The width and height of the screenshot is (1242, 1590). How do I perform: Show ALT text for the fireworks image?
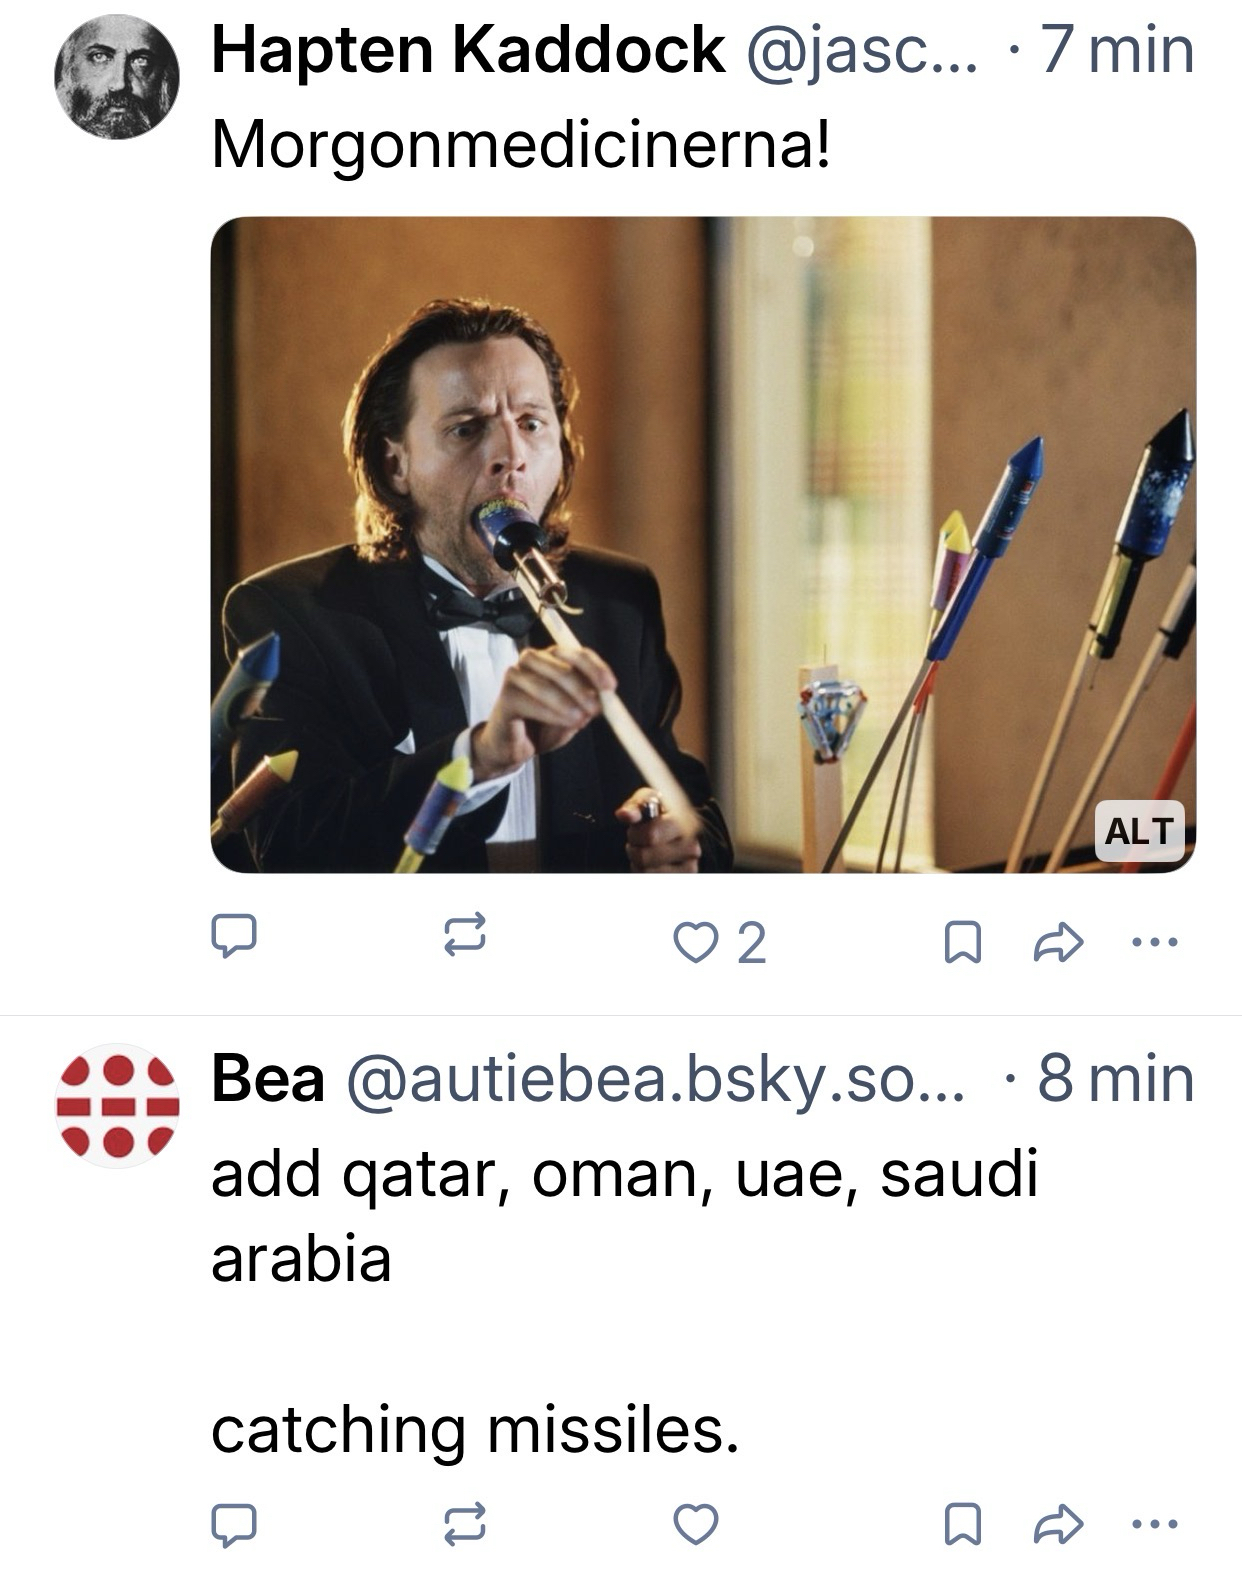click(x=1139, y=830)
